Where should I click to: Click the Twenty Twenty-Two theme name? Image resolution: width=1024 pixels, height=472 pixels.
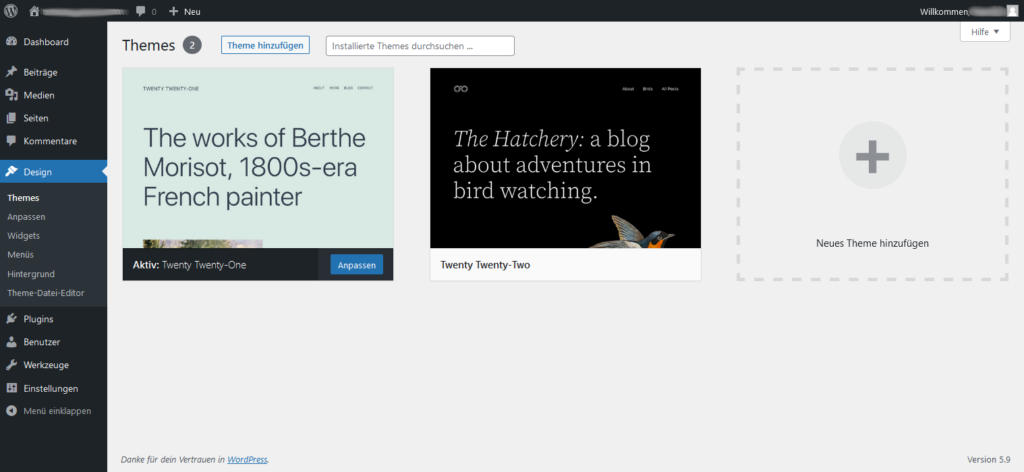[x=485, y=265]
